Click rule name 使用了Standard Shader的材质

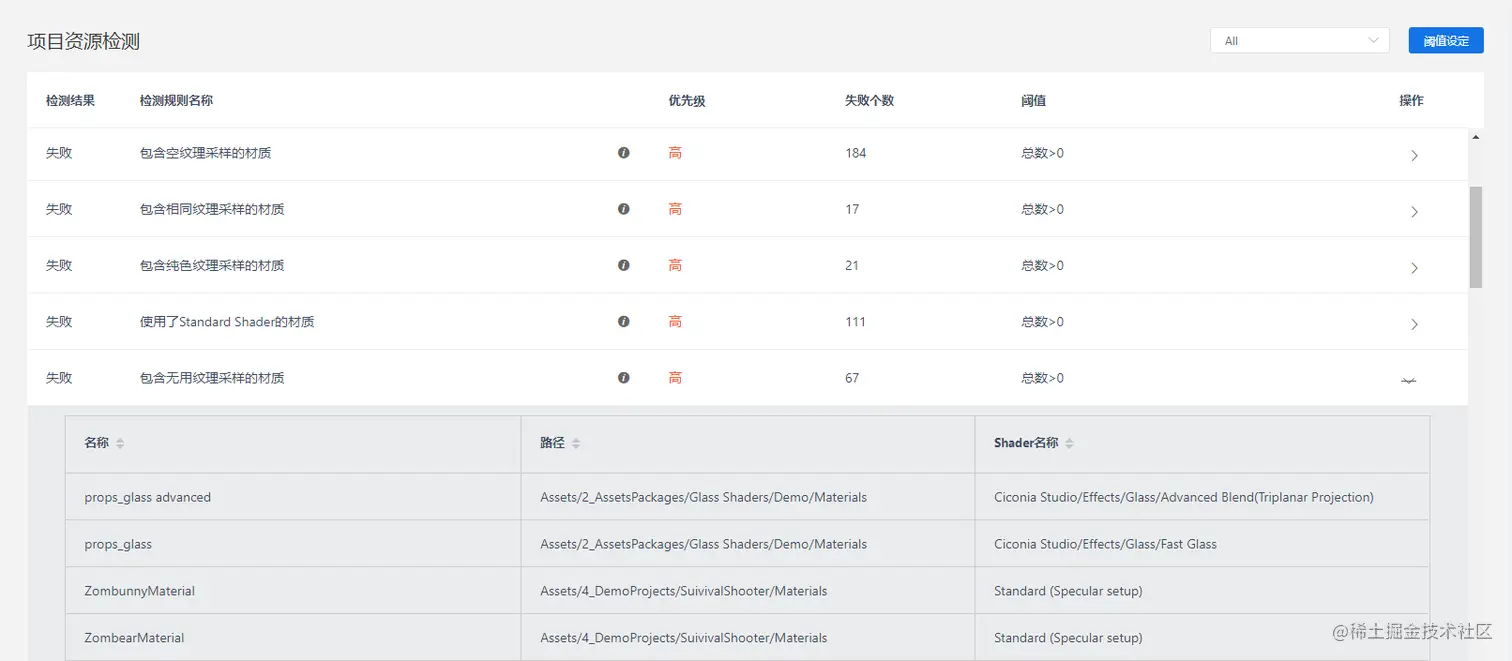tap(227, 322)
